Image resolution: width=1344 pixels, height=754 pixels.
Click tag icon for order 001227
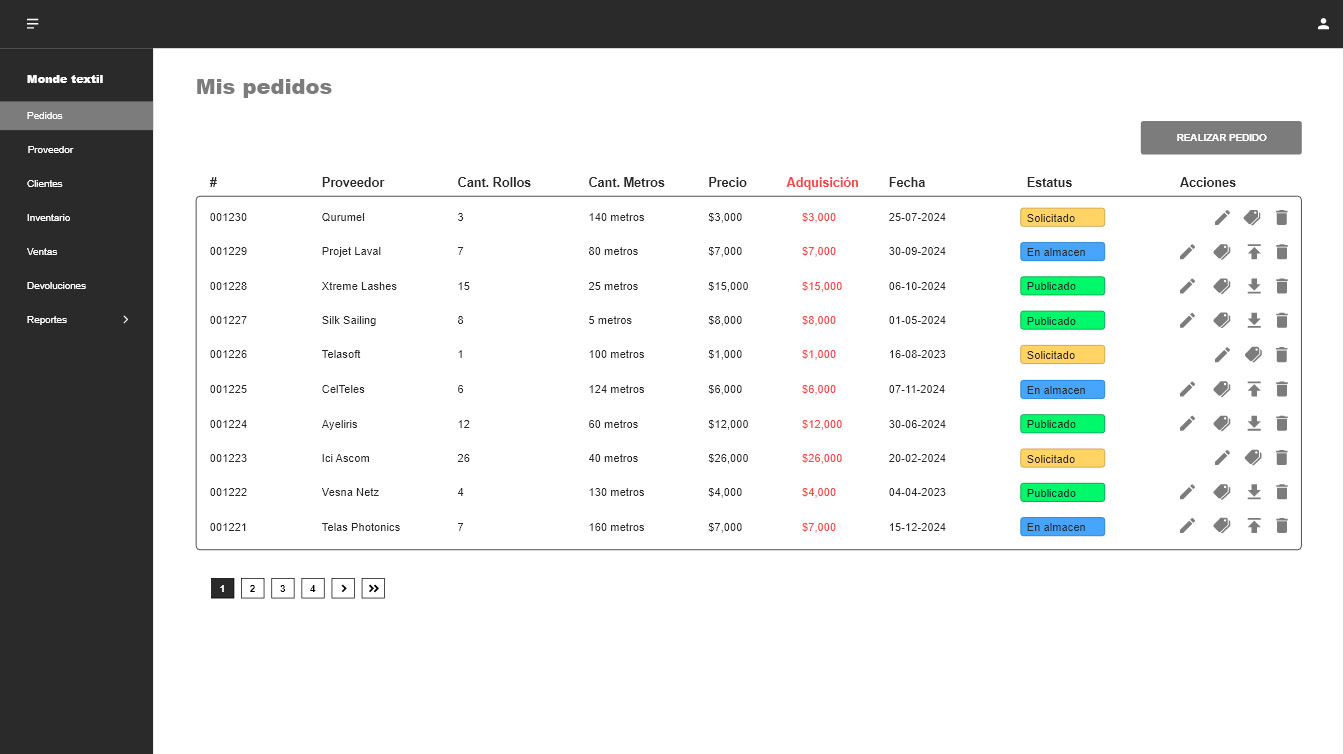point(1221,320)
